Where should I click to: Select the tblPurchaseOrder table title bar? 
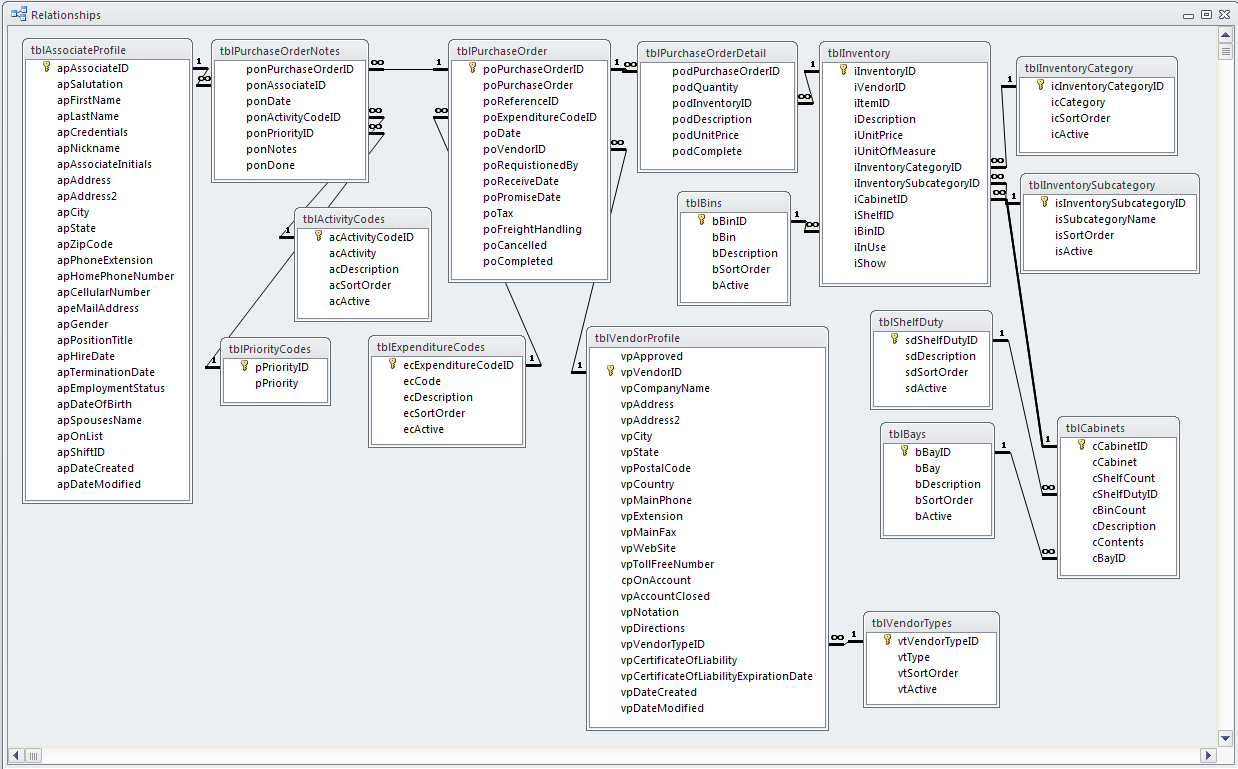(530, 48)
